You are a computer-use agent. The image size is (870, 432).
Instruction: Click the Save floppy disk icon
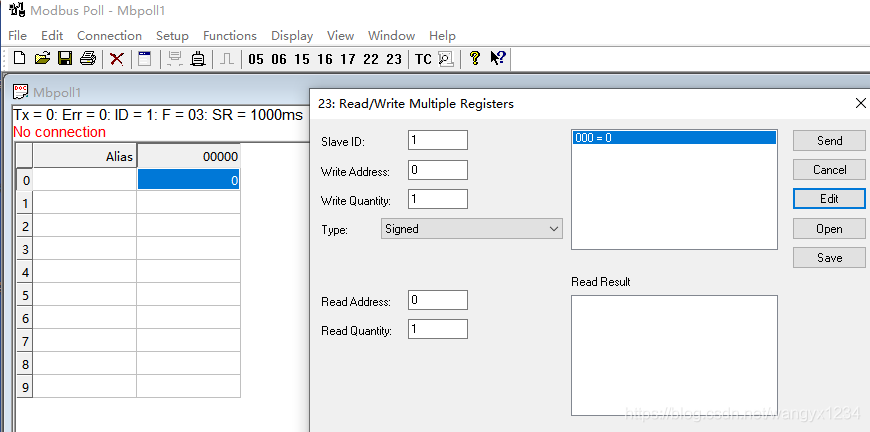tap(65, 58)
